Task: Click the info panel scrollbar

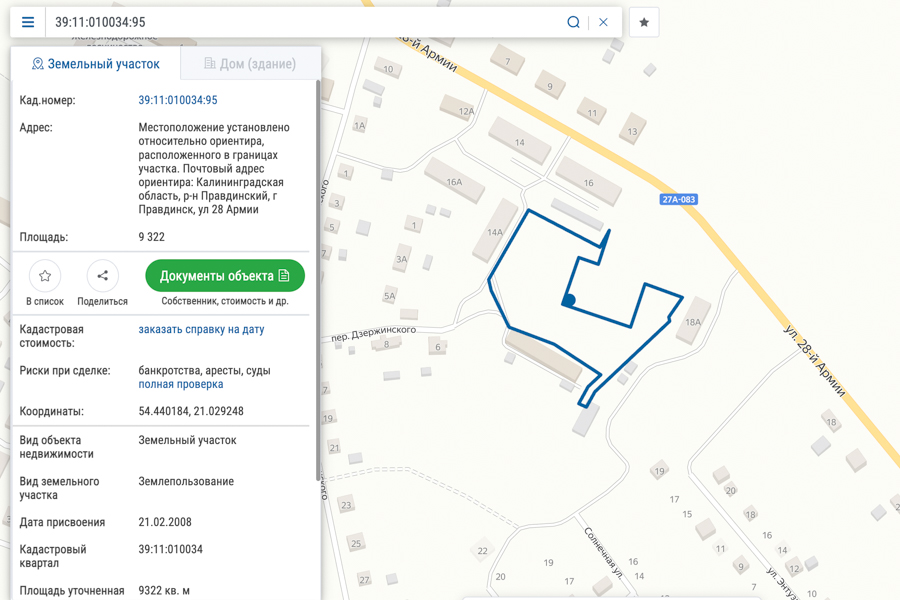Action: (x=317, y=280)
